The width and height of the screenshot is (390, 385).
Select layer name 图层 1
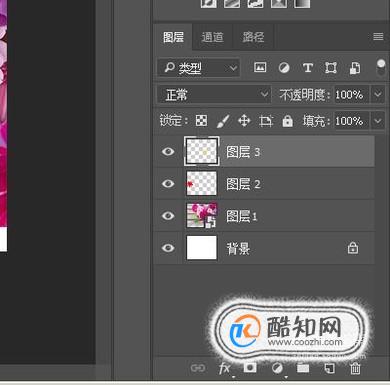(x=242, y=216)
